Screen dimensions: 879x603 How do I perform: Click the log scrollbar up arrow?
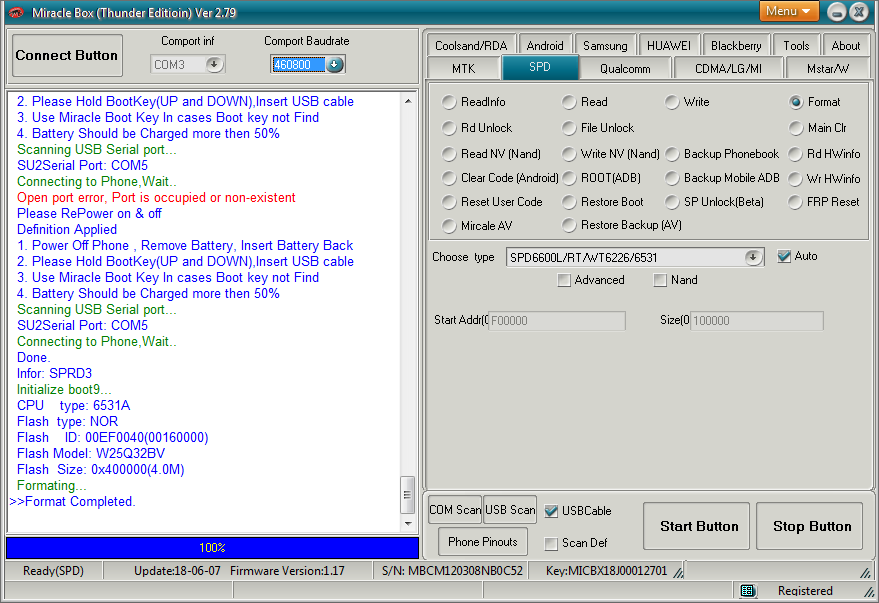(x=408, y=101)
